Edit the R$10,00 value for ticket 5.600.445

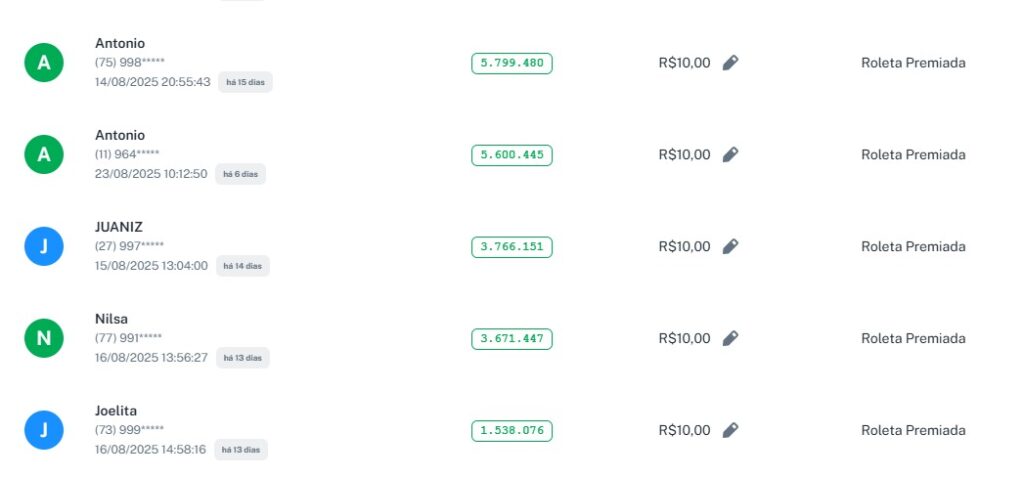coord(730,155)
